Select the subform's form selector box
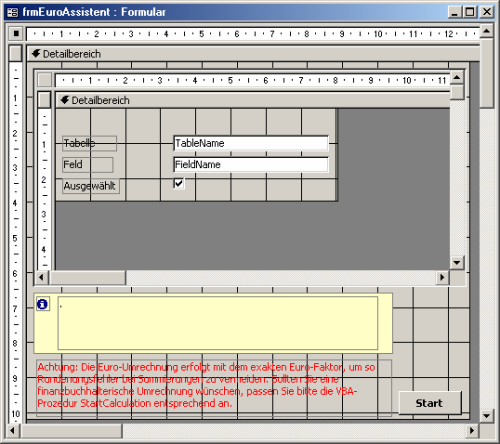 pyautogui.click(x=45, y=80)
